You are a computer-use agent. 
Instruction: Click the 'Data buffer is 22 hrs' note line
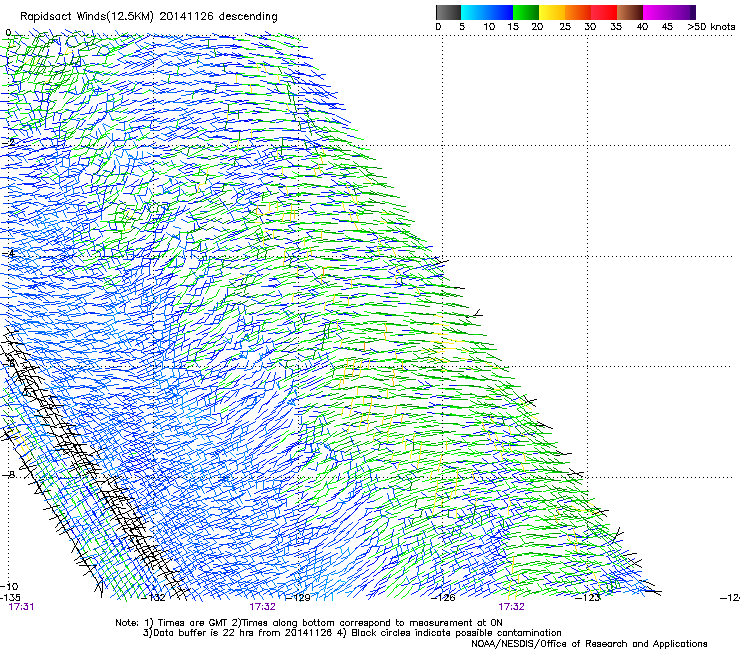tap(352, 633)
